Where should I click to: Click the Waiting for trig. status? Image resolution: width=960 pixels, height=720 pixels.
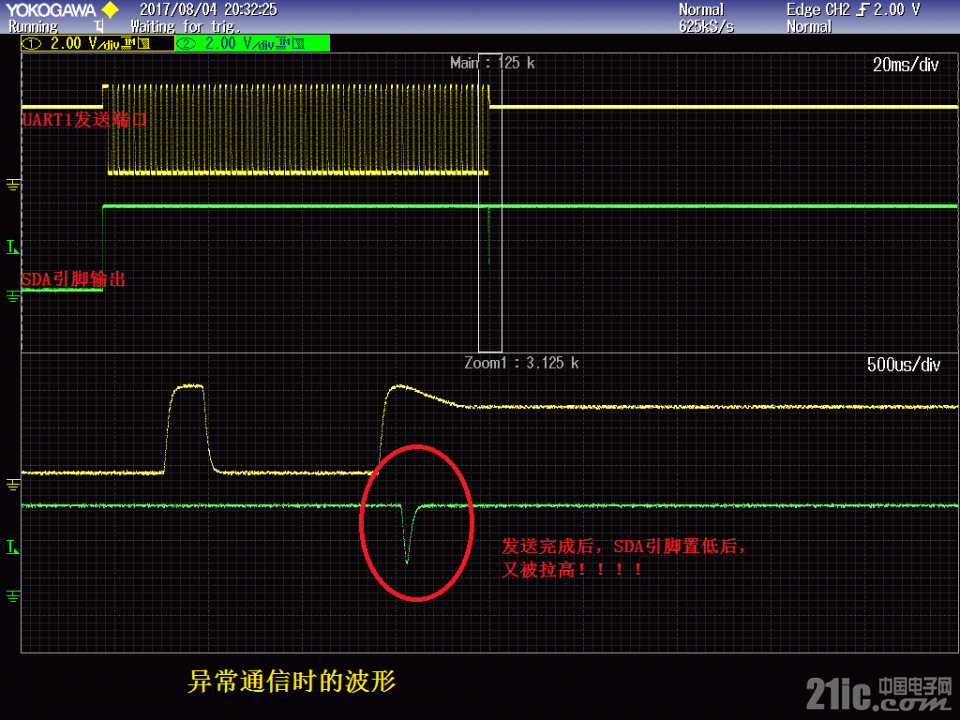pos(186,27)
